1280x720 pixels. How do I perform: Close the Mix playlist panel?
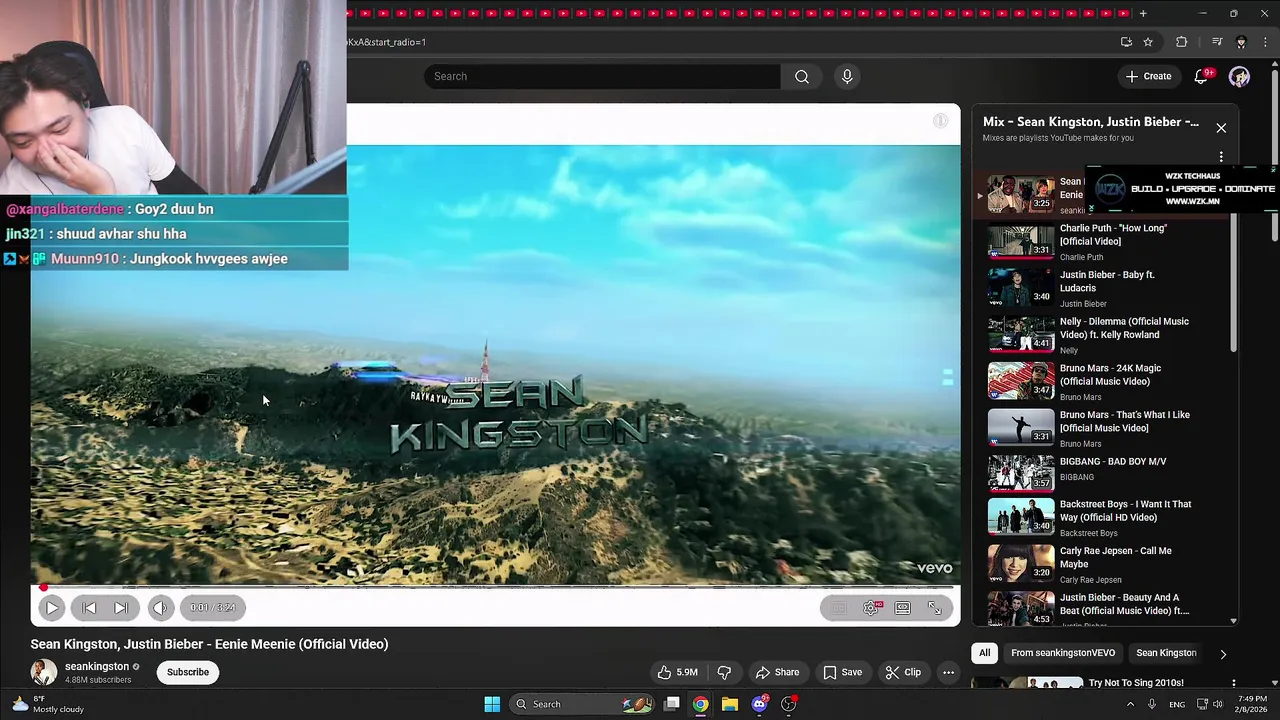tap(1221, 128)
